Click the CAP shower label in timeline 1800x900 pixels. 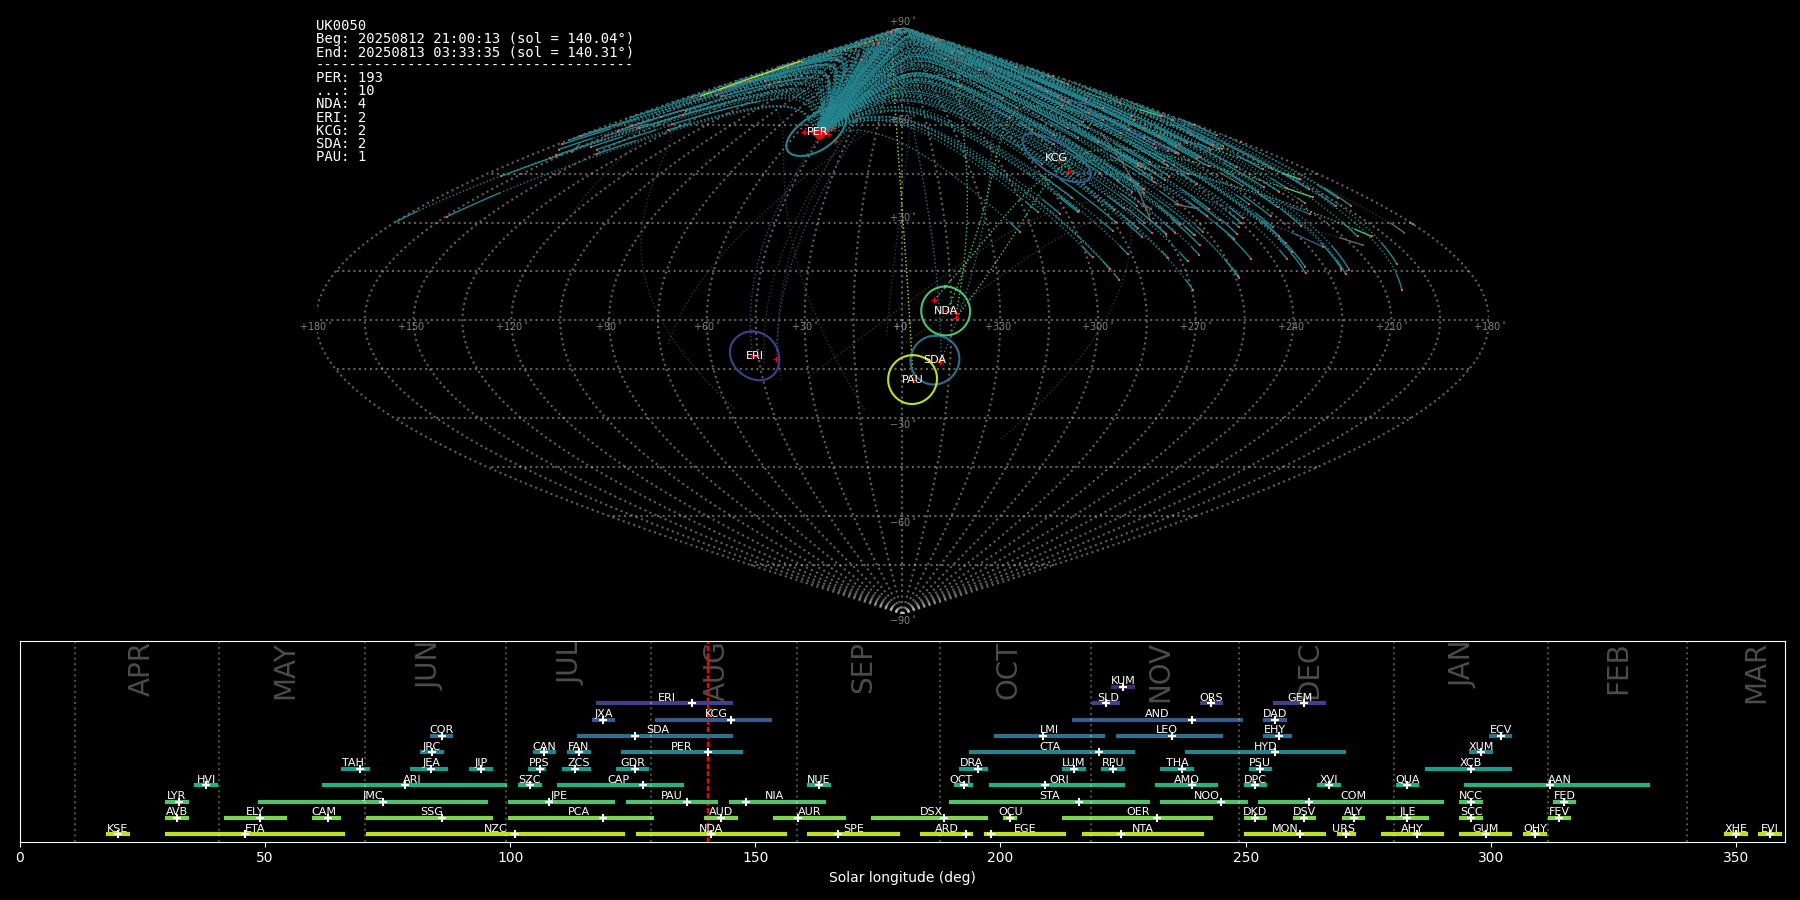click(x=619, y=780)
